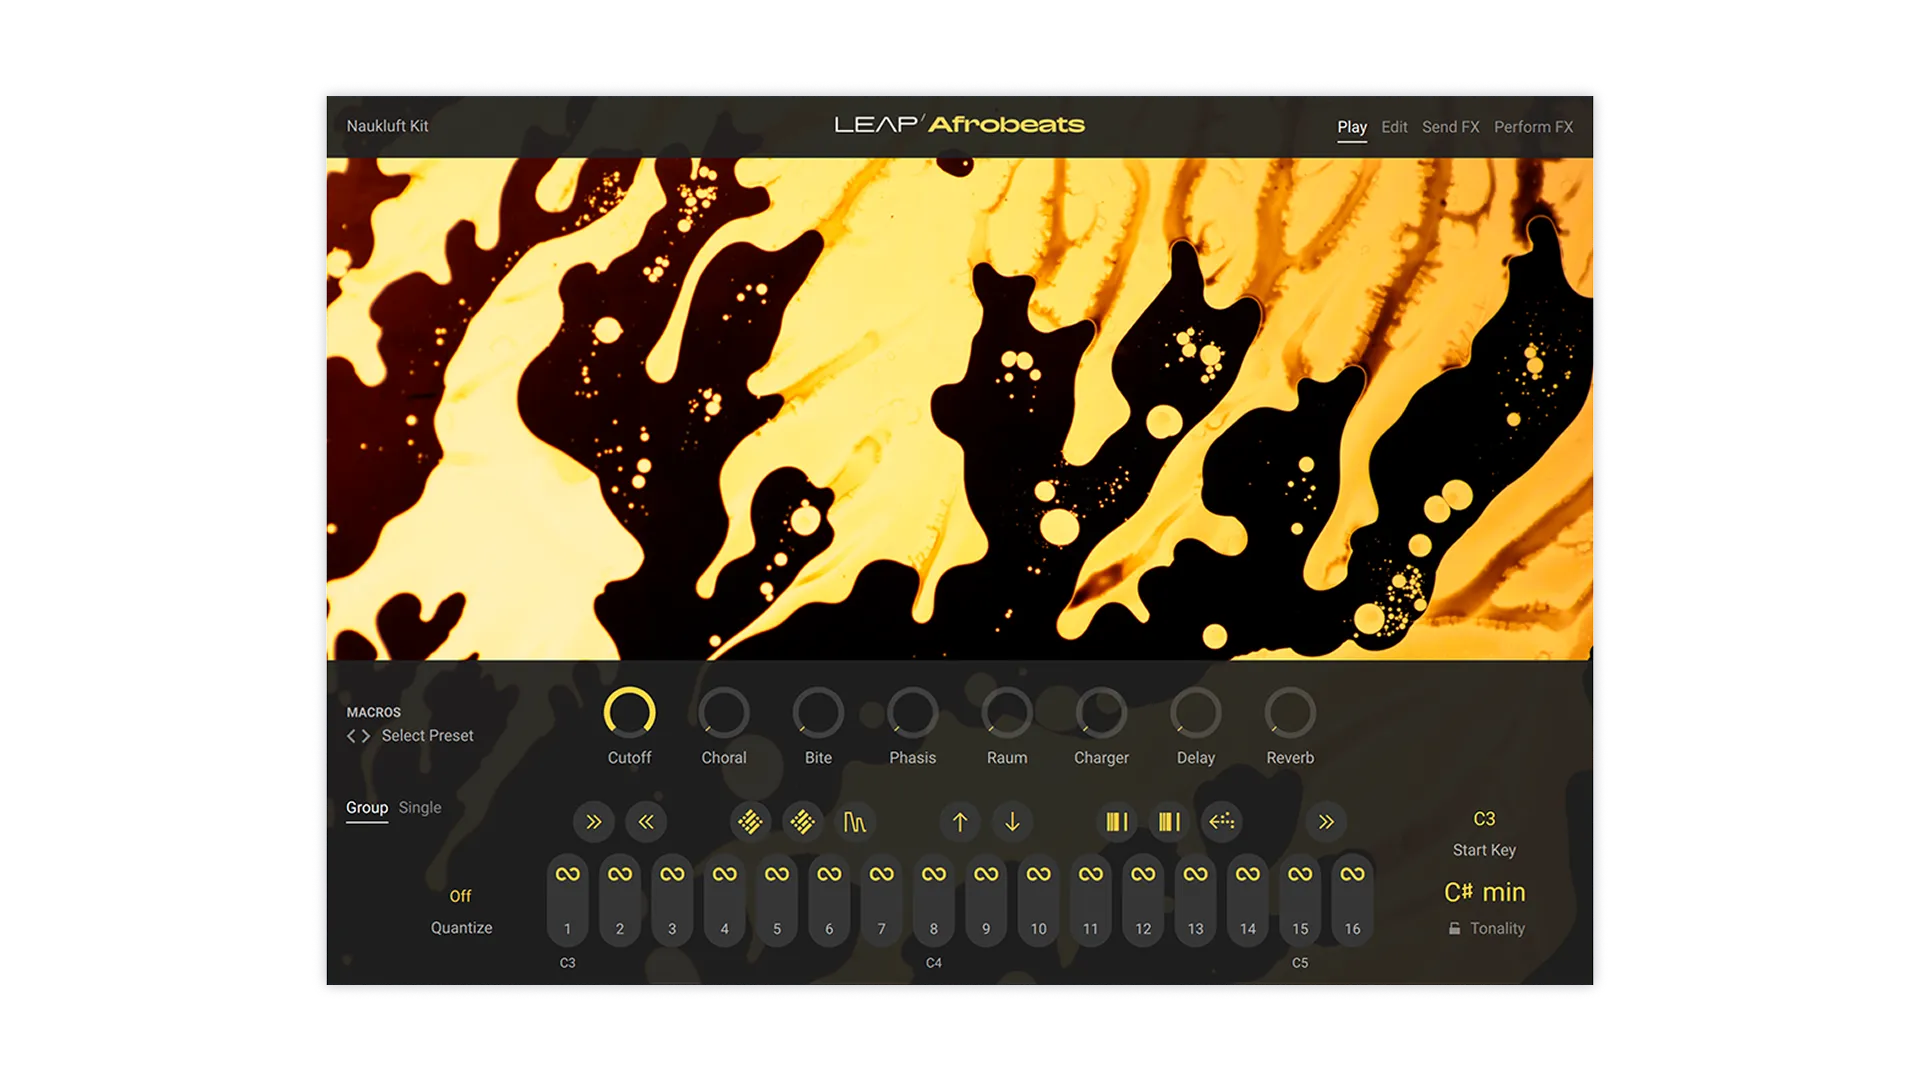Click the diagonal grid icon above pad 4
The width and height of the screenshot is (1920, 1080).
[x=750, y=822]
